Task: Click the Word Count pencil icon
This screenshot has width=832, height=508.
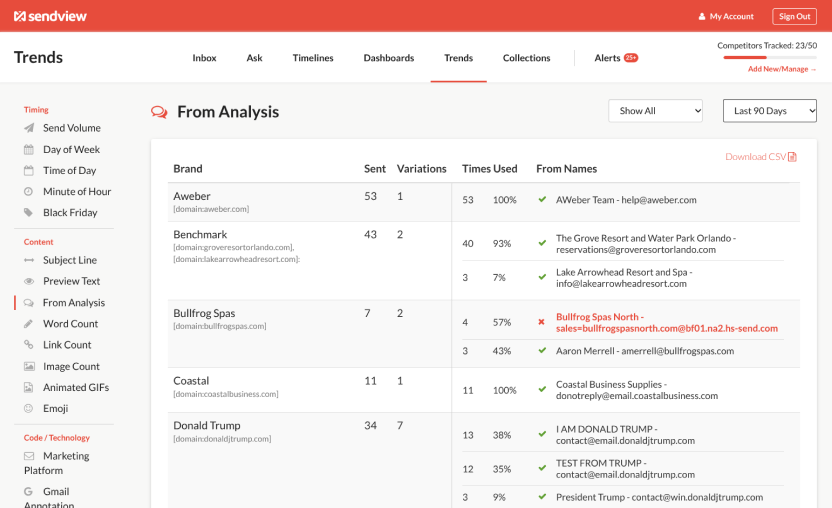Action: (29, 324)
